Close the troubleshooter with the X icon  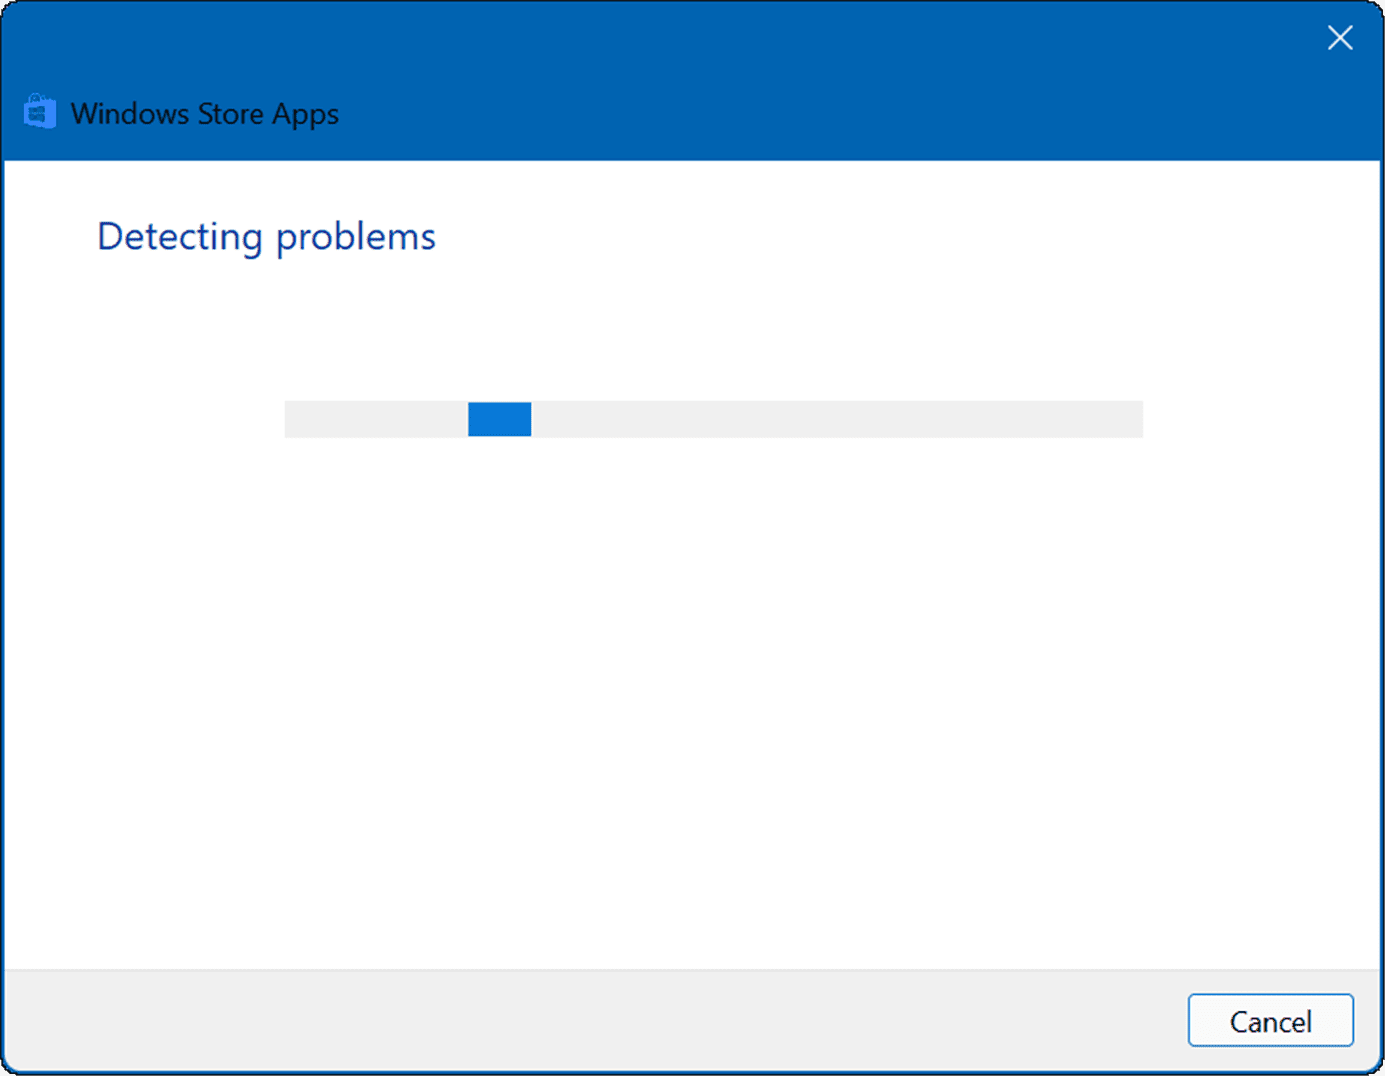coord(1339,38)
